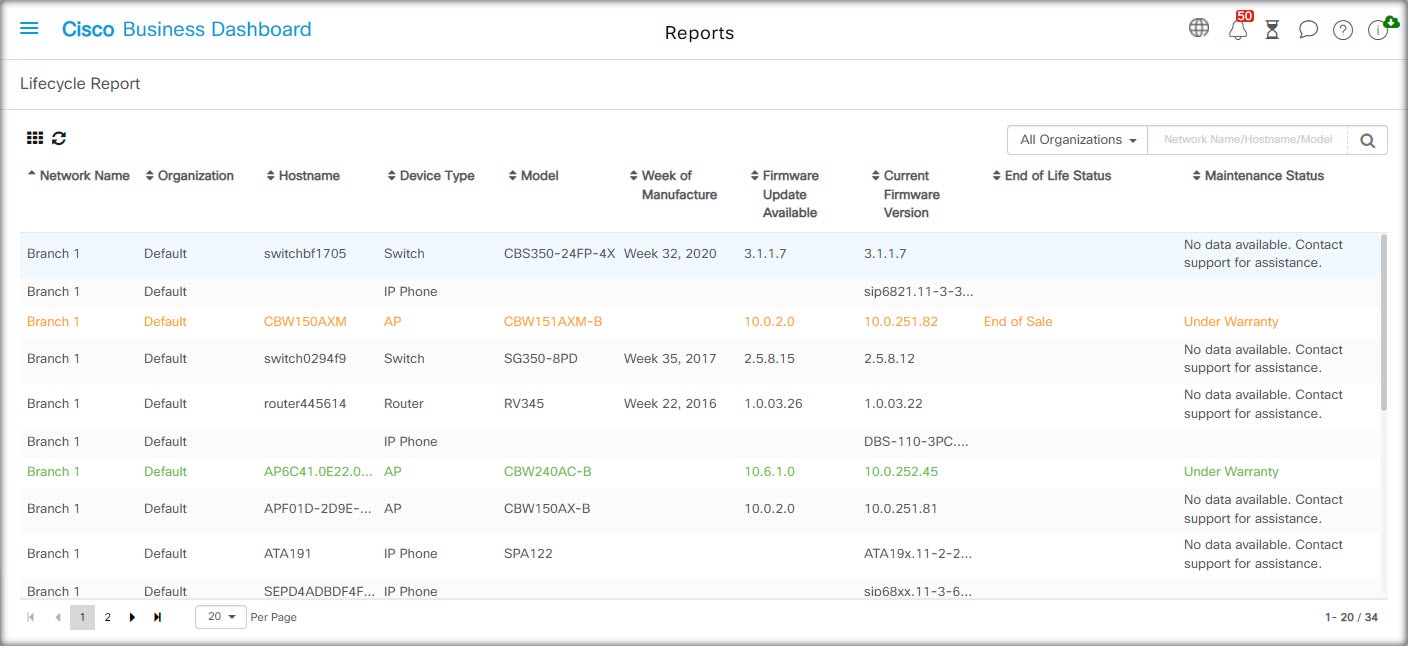Click the End of Sale status
Image resolution: width=1408 pixels, height=646 pixels.
pos(1018,322)
